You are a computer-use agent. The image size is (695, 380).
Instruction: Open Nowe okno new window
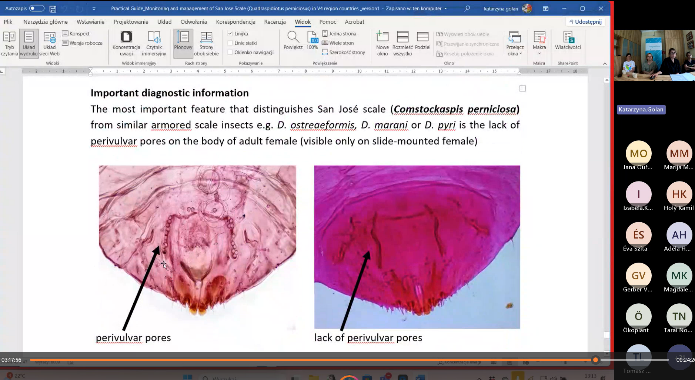382,43
